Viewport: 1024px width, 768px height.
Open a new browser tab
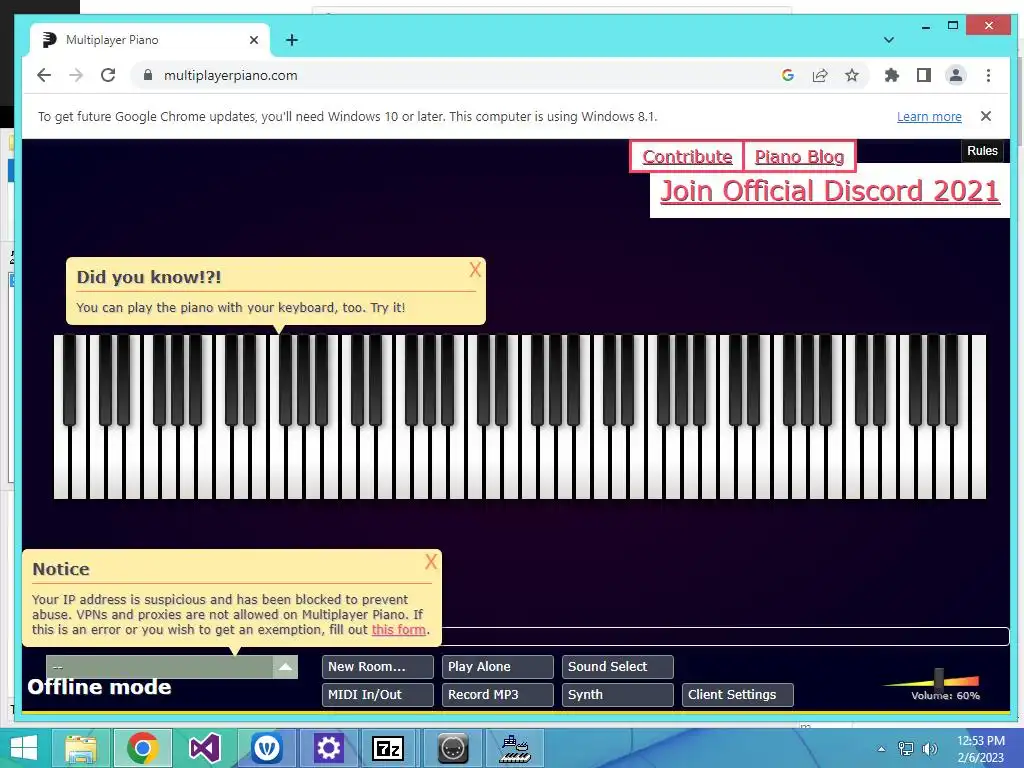point(292,40)
